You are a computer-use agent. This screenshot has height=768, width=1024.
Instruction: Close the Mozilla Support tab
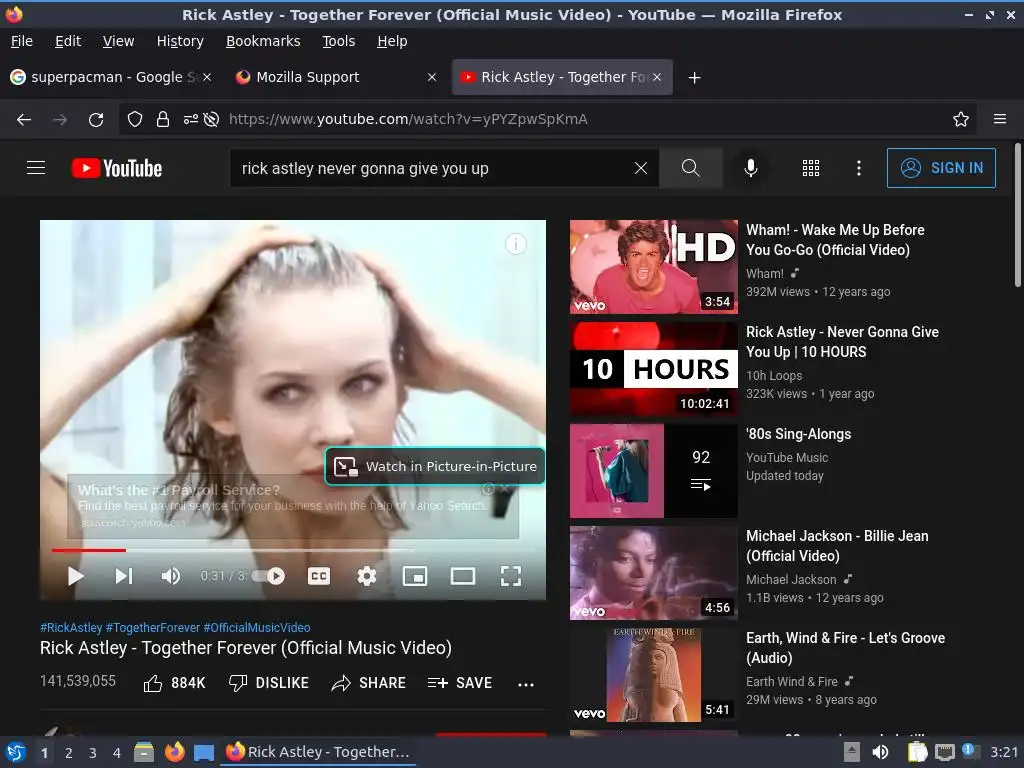click(432, 77)
